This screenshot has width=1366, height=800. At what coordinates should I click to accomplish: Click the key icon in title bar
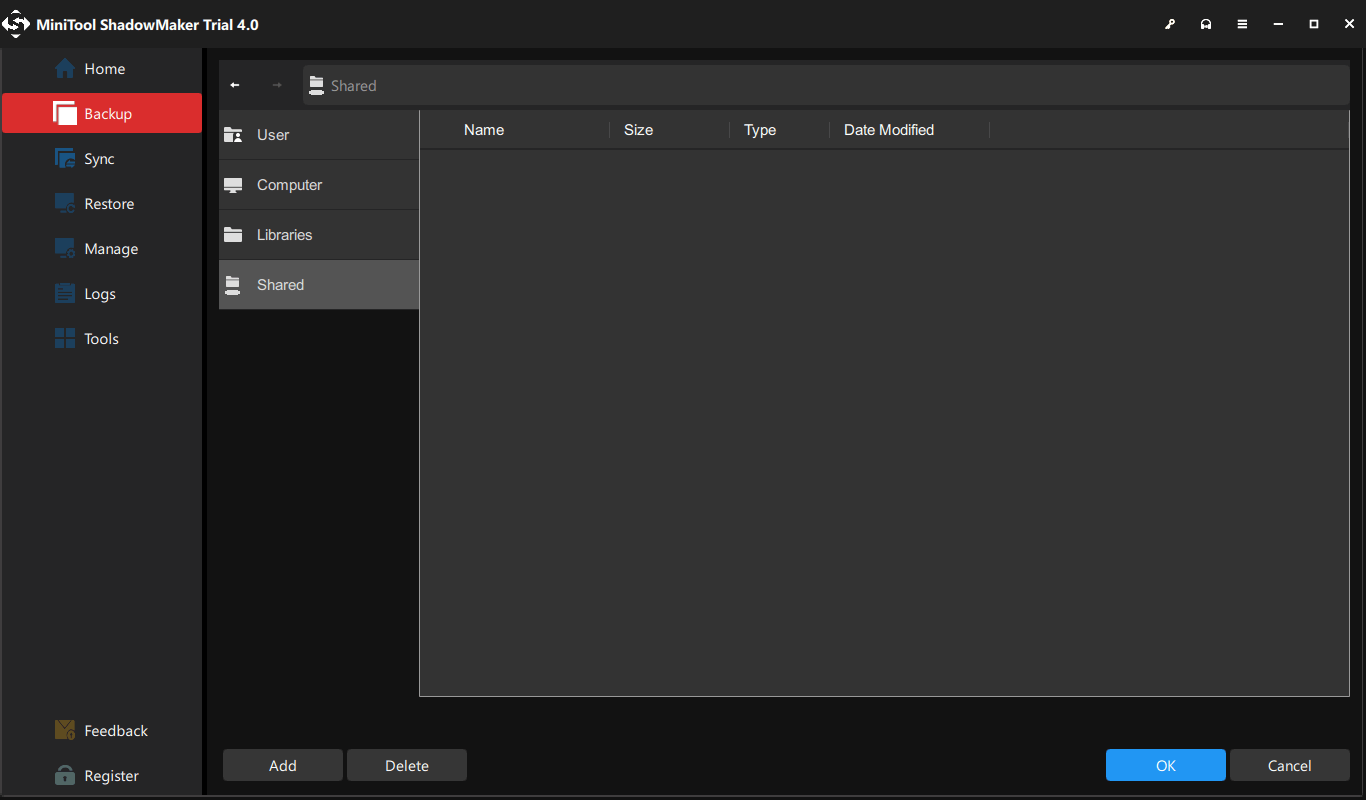point(1170,24)
